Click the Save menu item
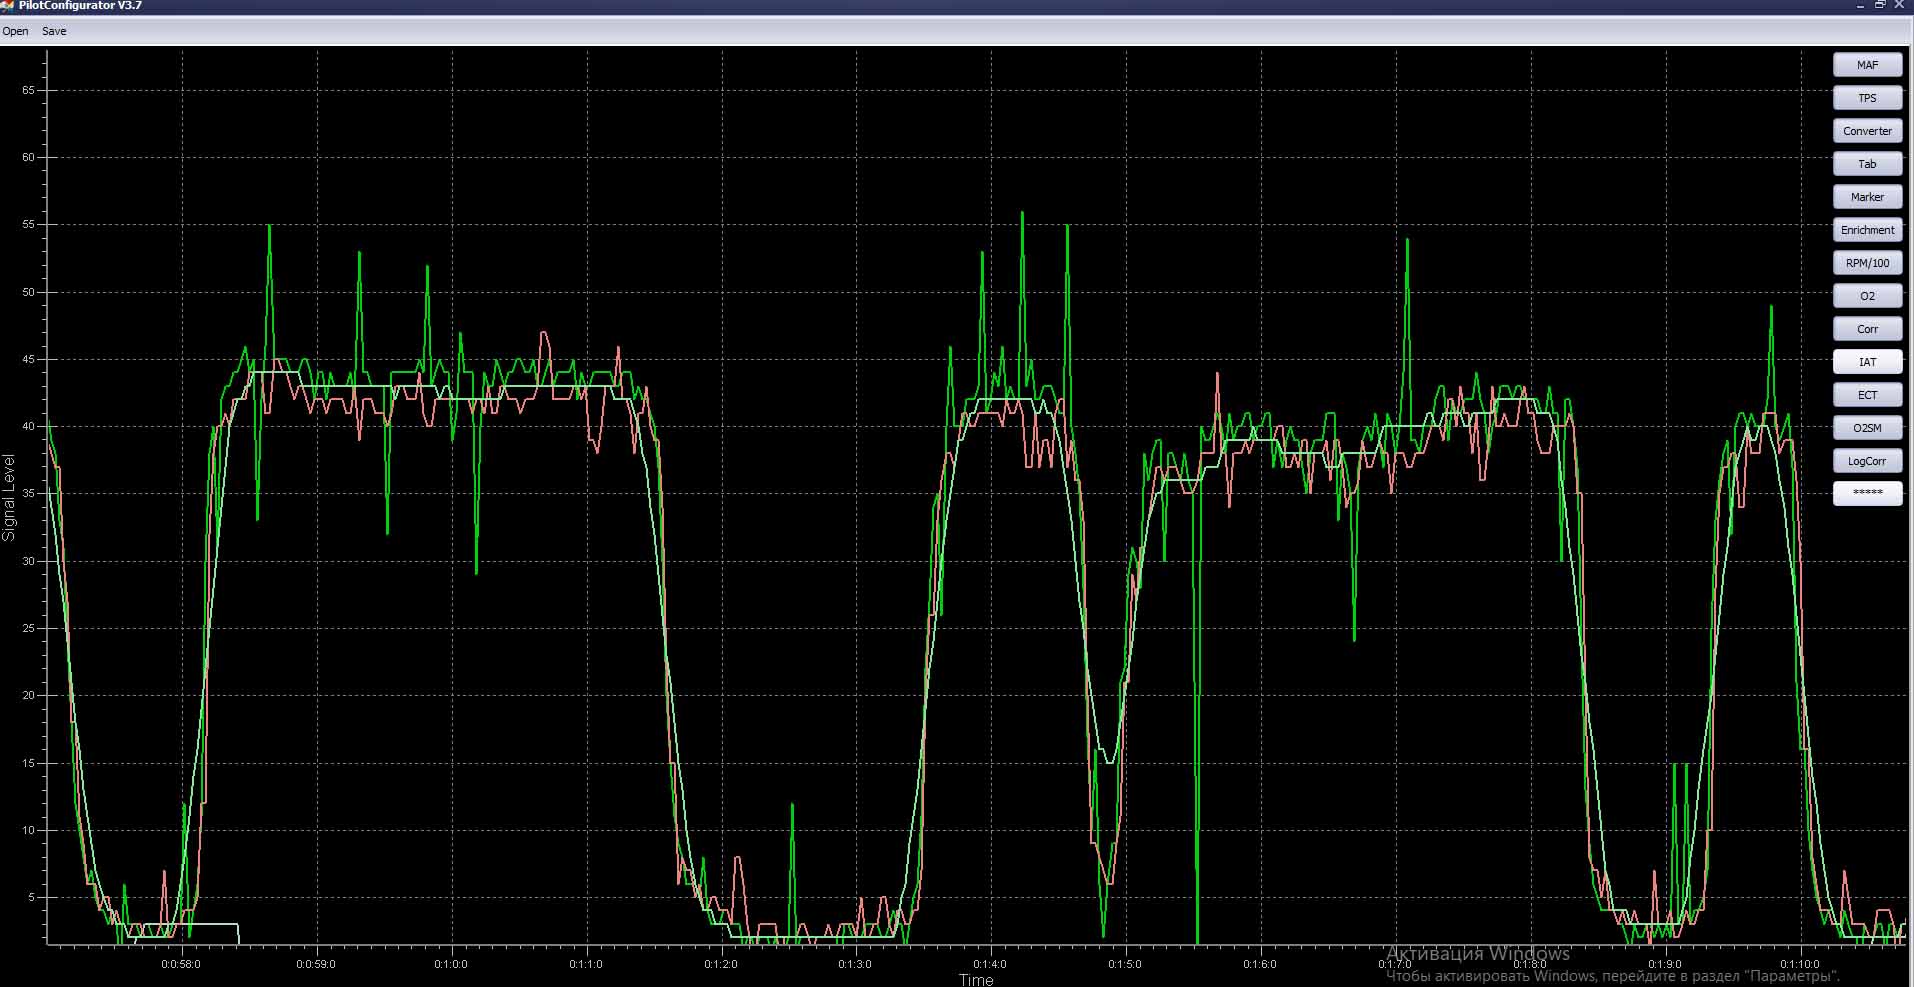The height and width of the screenshot is (987, 1914). tap(54, 31)
